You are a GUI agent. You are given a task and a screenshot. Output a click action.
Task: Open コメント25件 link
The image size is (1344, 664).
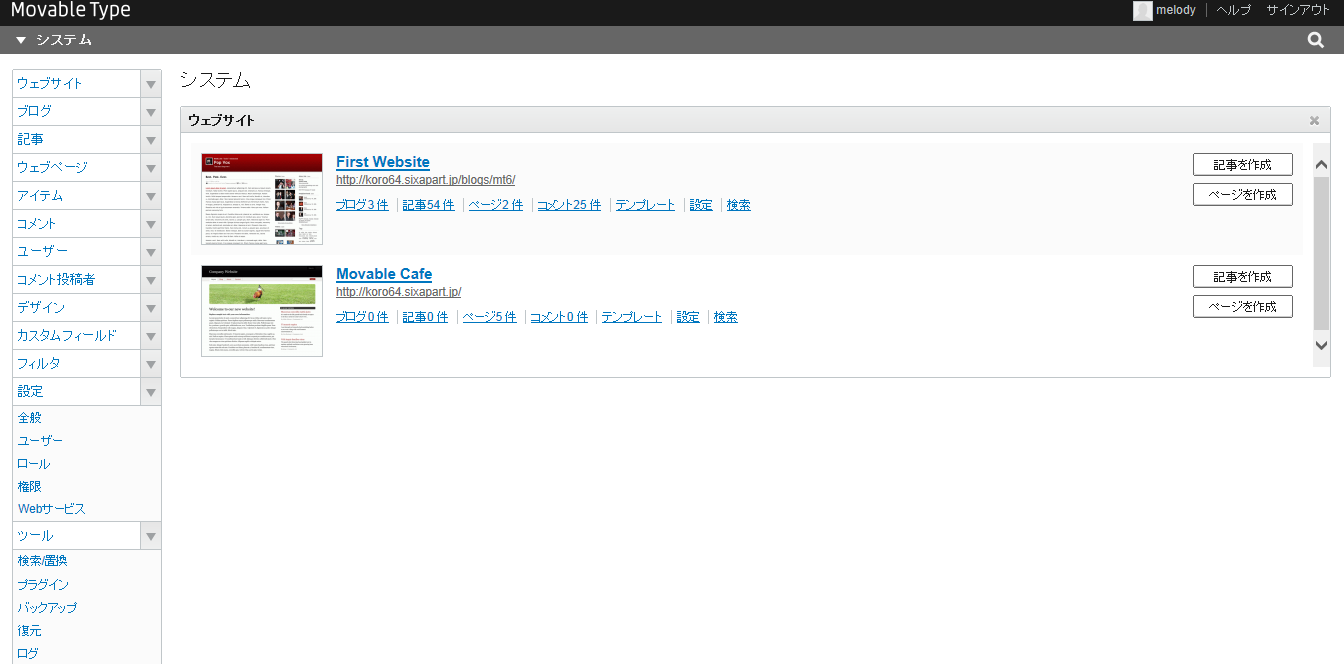pyautogui.click(x=569, y=205)
